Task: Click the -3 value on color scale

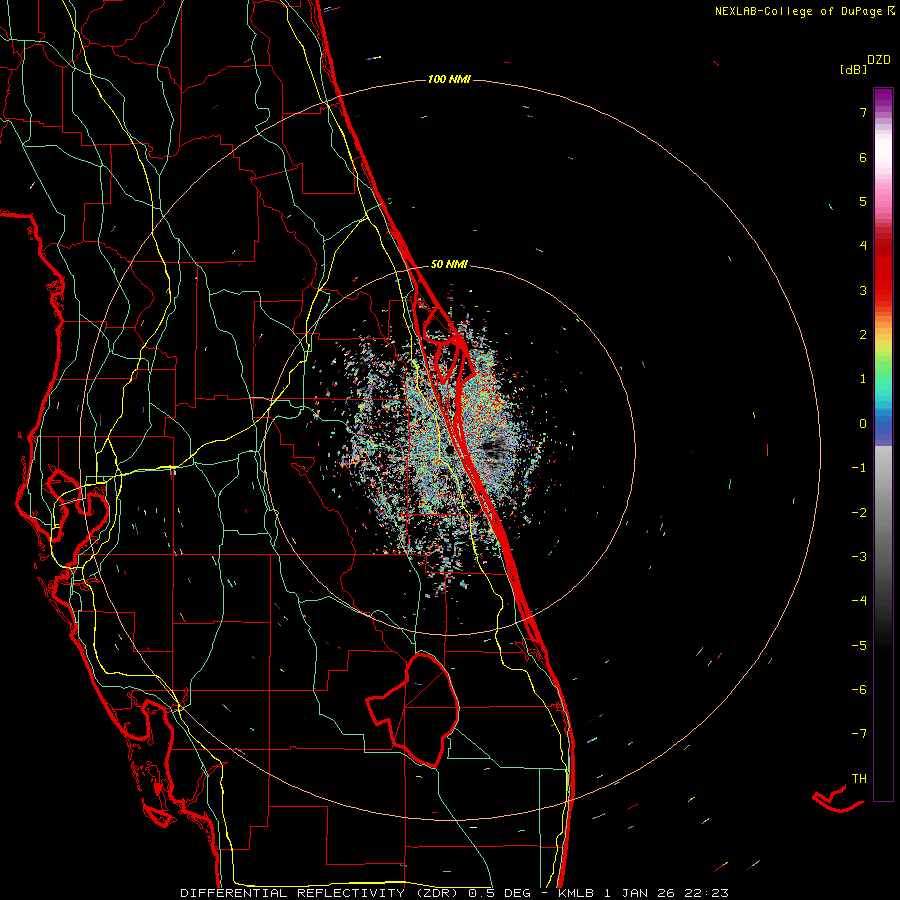Action: pos(859,557)
